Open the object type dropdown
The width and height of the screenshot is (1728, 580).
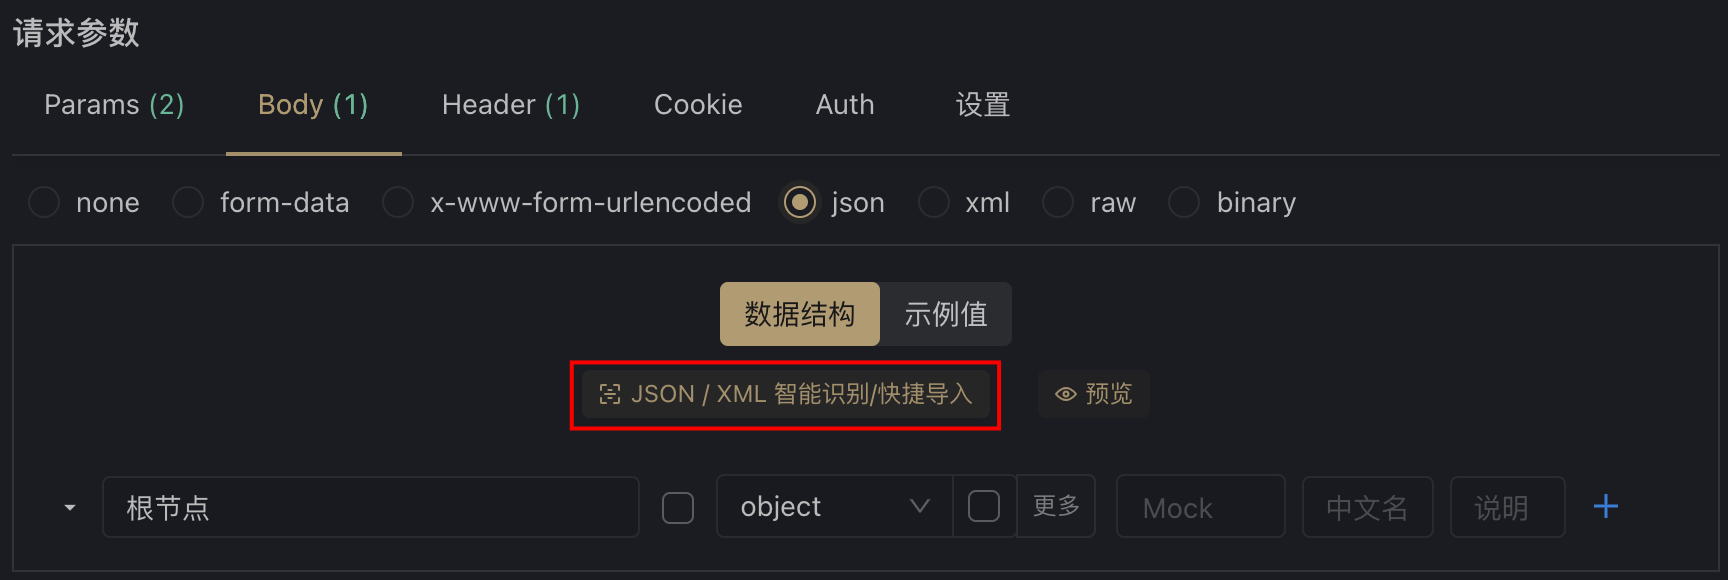[834, 507]
